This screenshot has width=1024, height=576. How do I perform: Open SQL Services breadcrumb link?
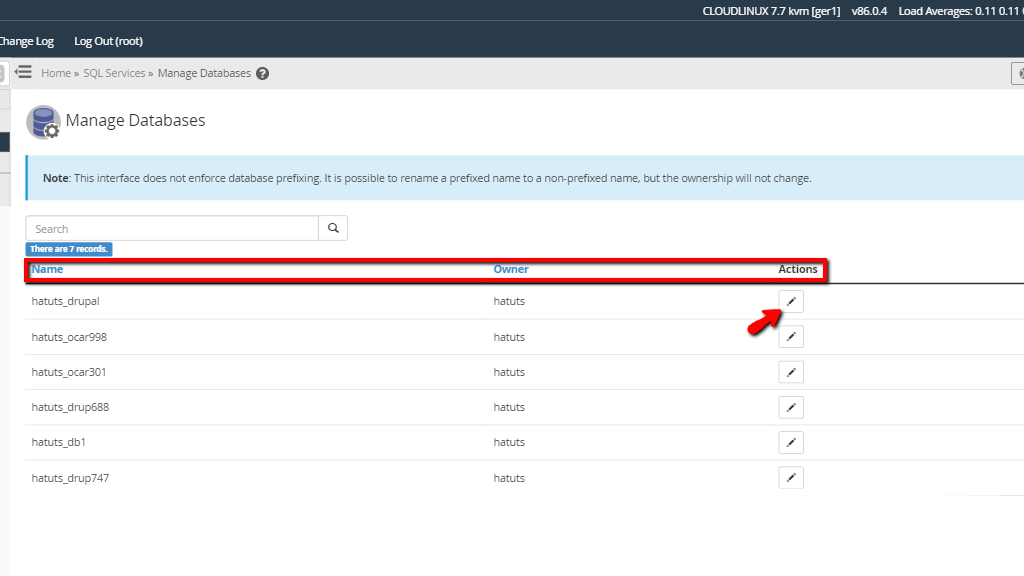pos(114,73)
